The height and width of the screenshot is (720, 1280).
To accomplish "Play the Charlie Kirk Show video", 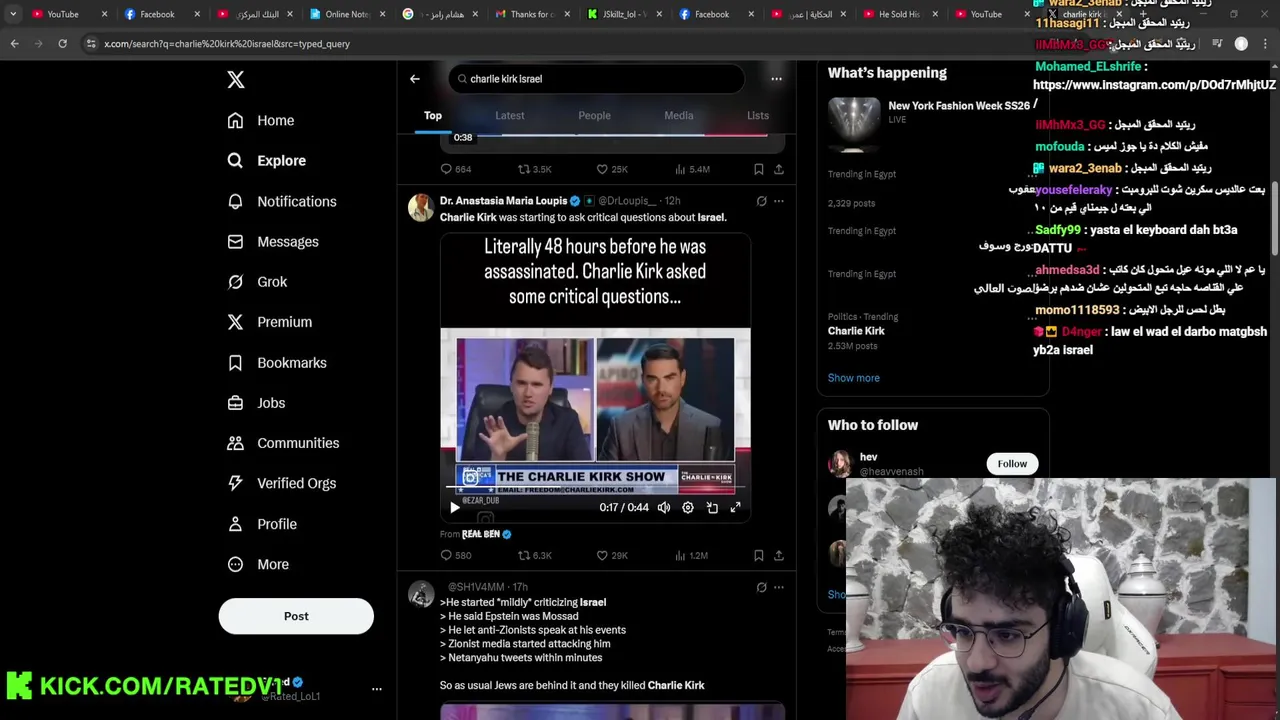I will 454,508.
